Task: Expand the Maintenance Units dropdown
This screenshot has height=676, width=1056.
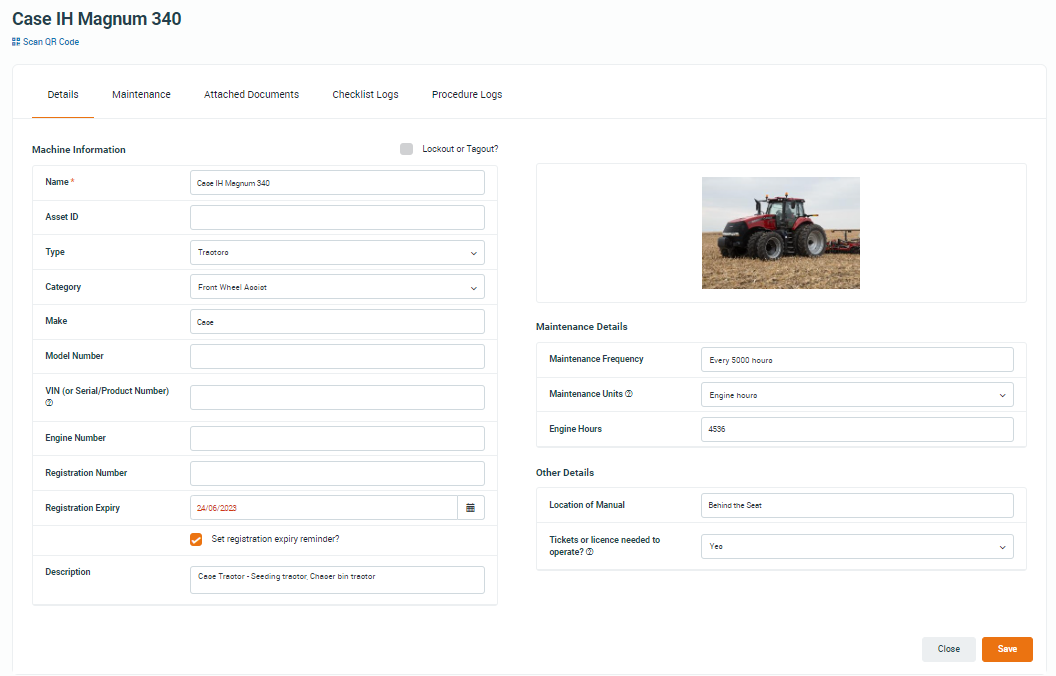Action: (x=857, y=395)
